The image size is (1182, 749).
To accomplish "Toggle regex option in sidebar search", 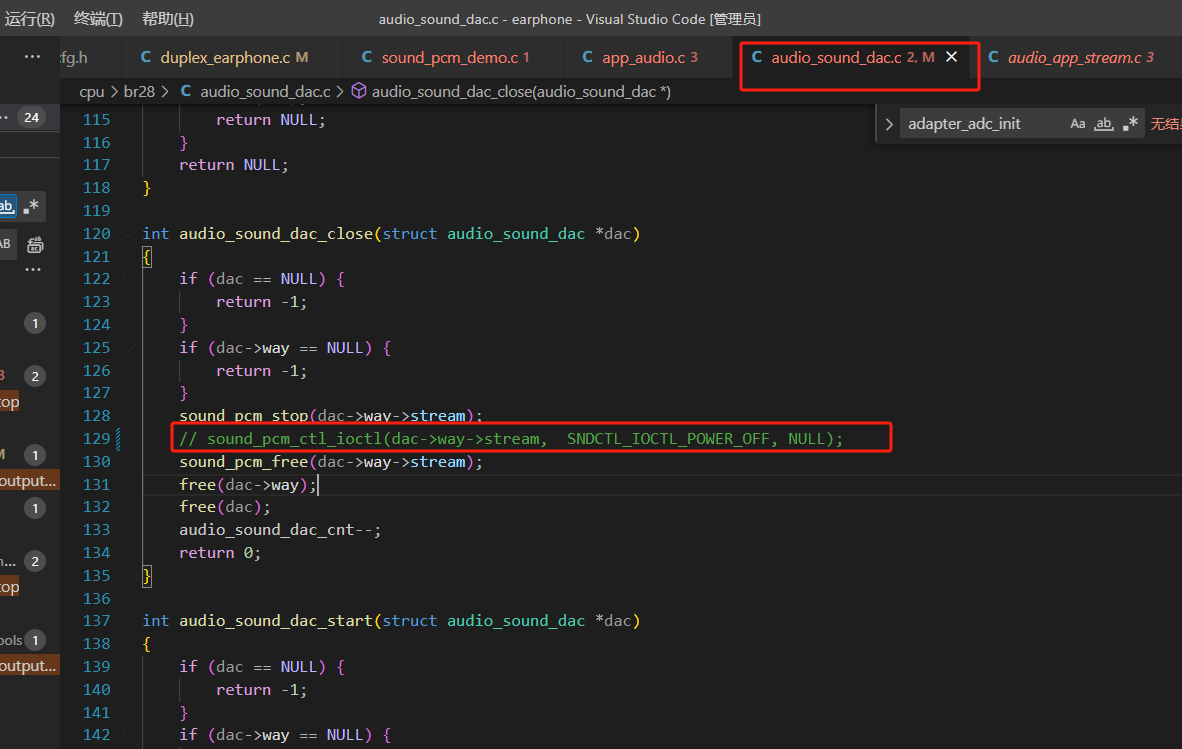I will pyautogui.click(x=31, y=206).
